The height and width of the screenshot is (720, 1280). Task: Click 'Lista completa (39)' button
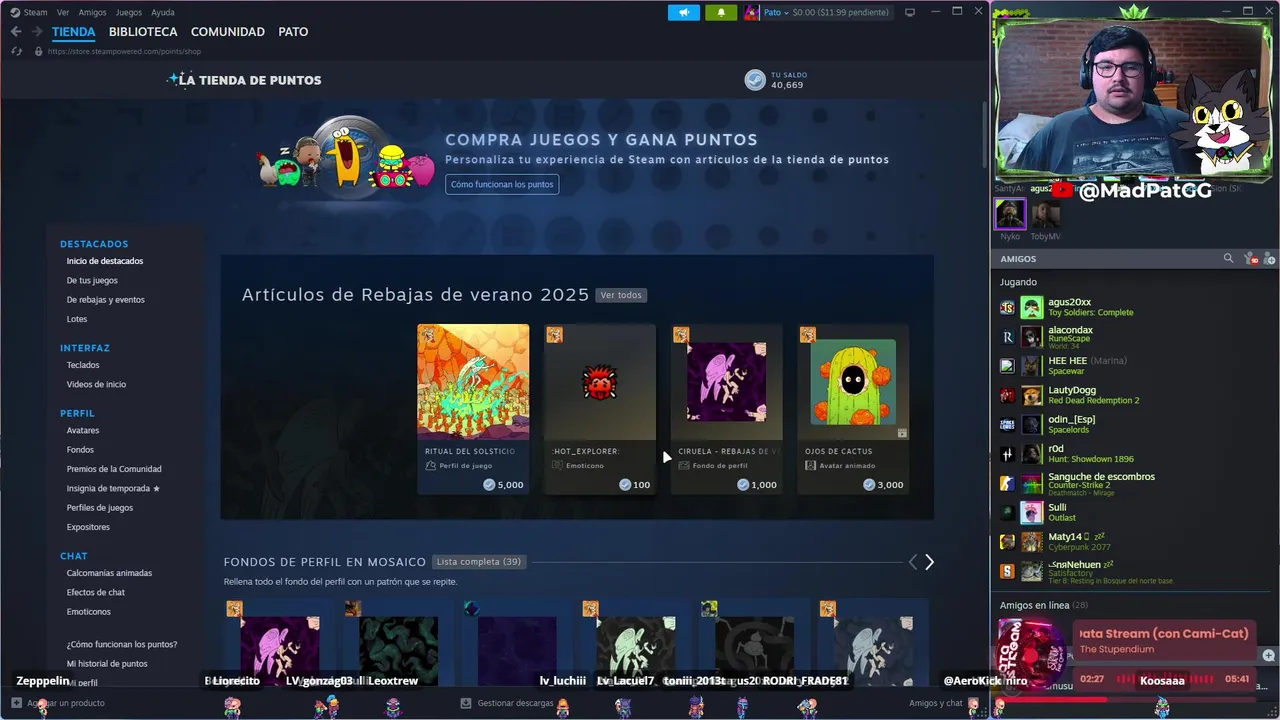[x=479, y=562]
